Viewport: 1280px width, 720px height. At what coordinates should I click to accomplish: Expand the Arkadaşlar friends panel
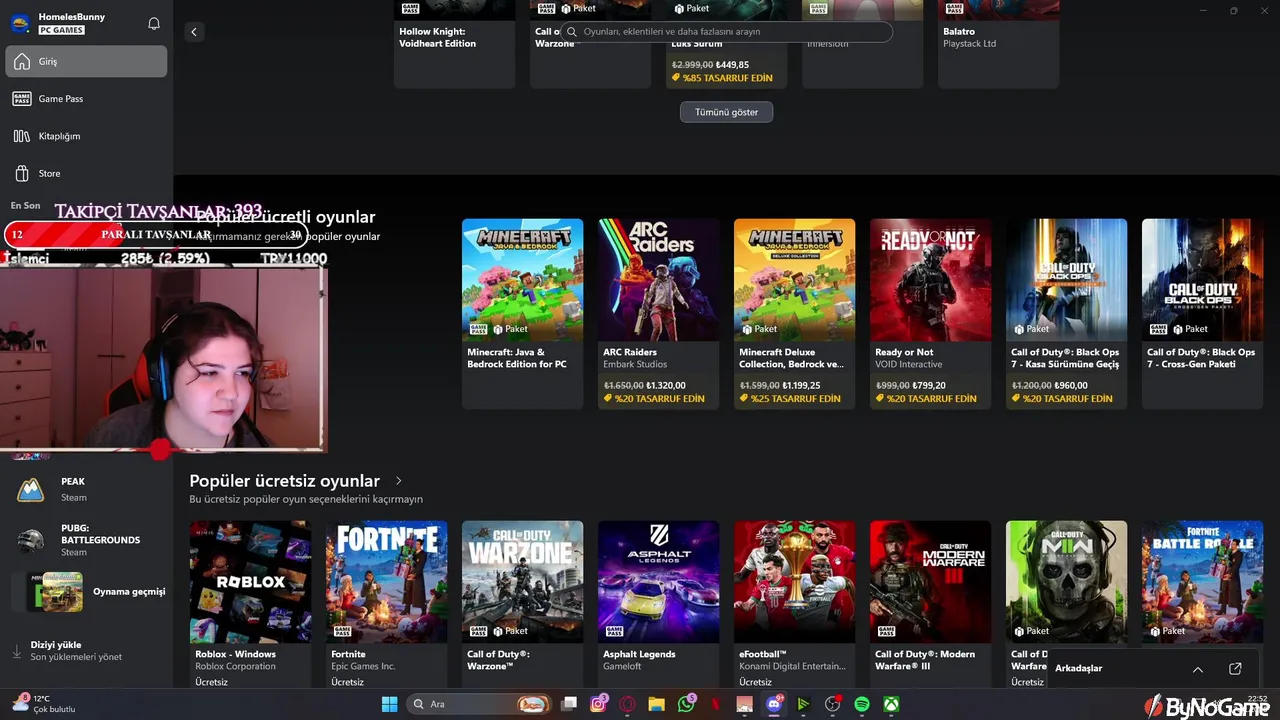point(1197,669)
